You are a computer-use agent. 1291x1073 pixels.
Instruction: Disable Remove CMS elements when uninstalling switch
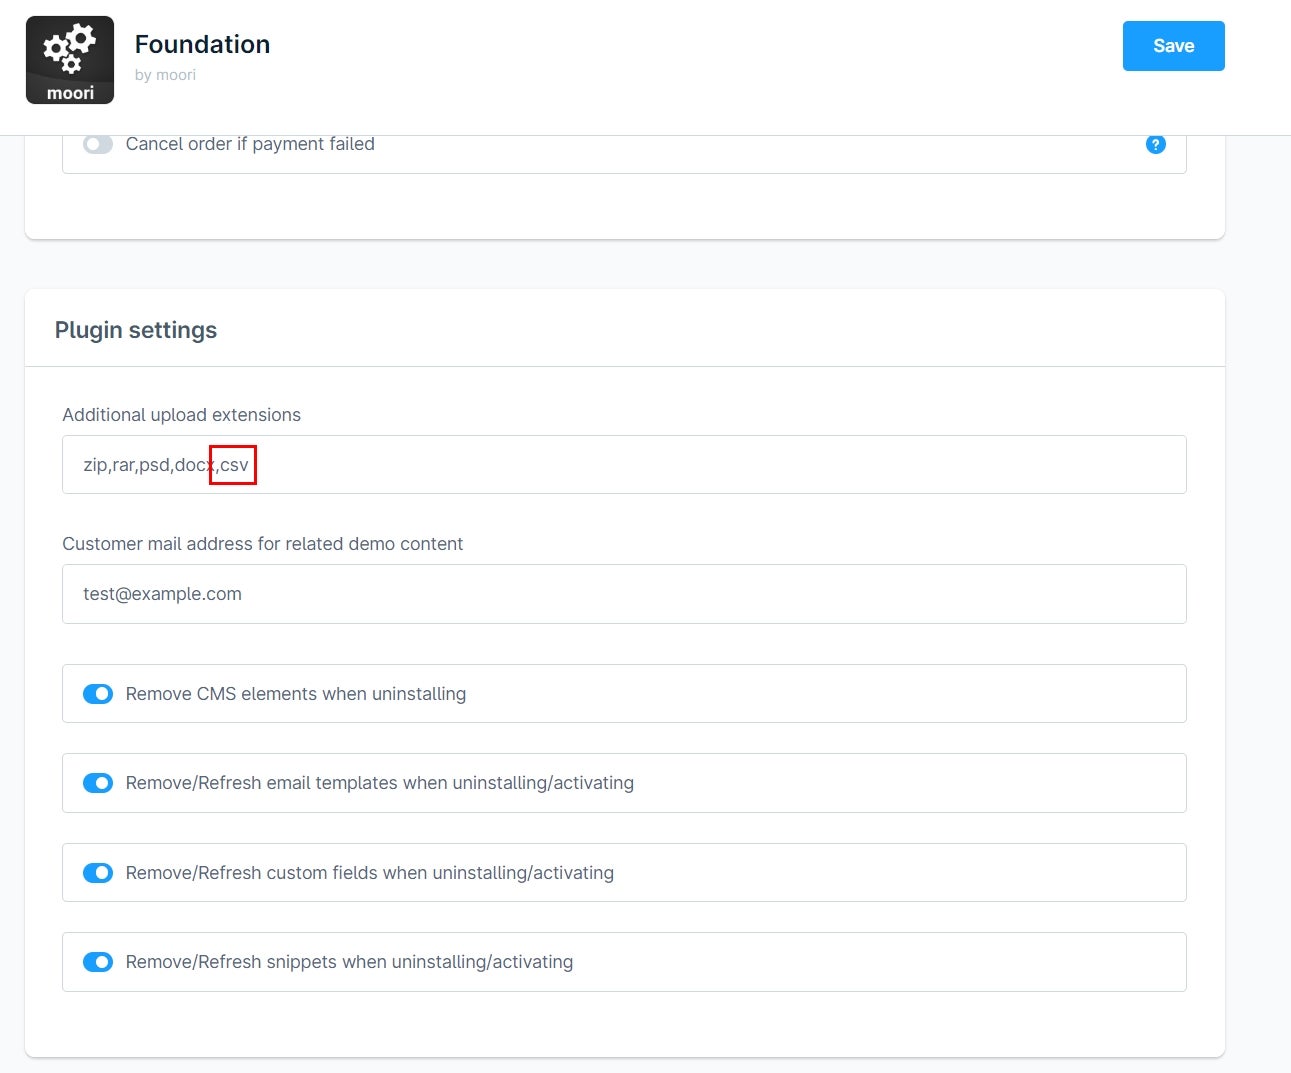[98, 694]
